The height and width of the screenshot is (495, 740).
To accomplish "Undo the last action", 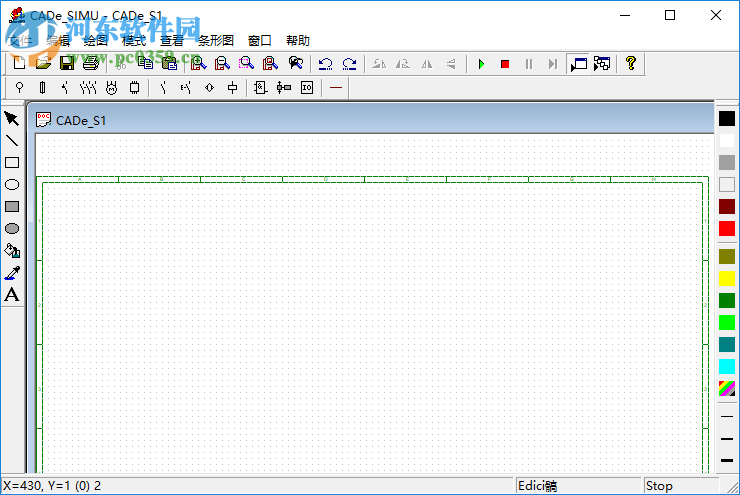I will [x=326, y=64].
